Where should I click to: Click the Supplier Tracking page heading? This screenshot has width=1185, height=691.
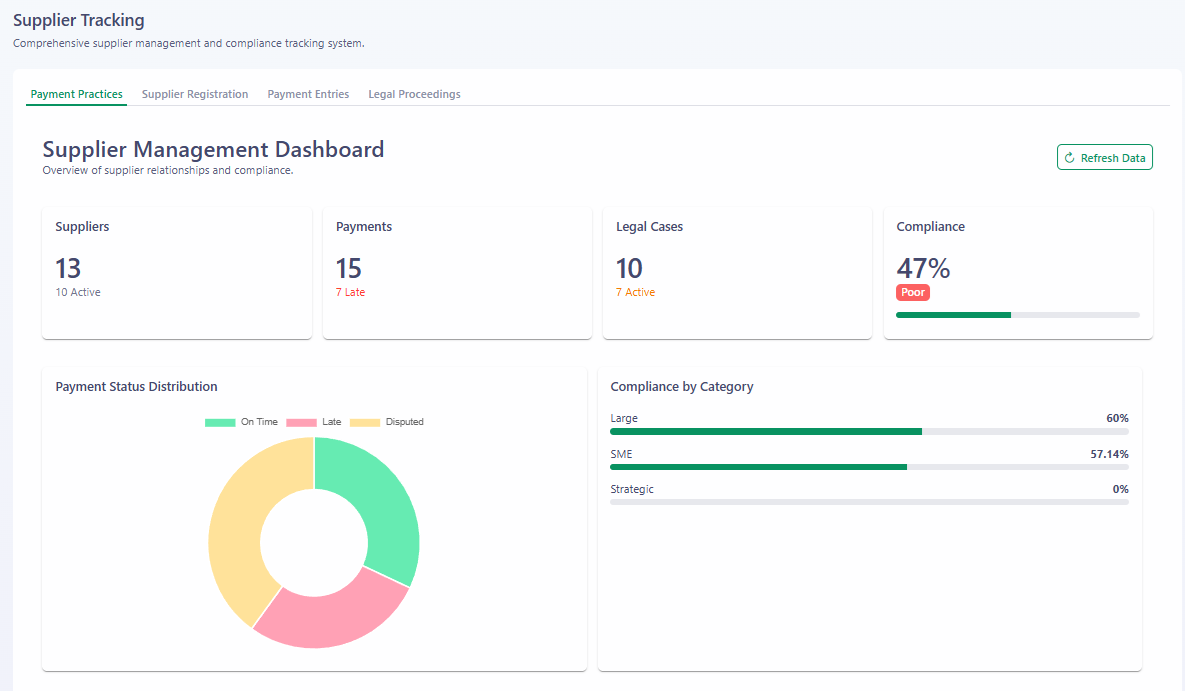(x=79, y=20)
